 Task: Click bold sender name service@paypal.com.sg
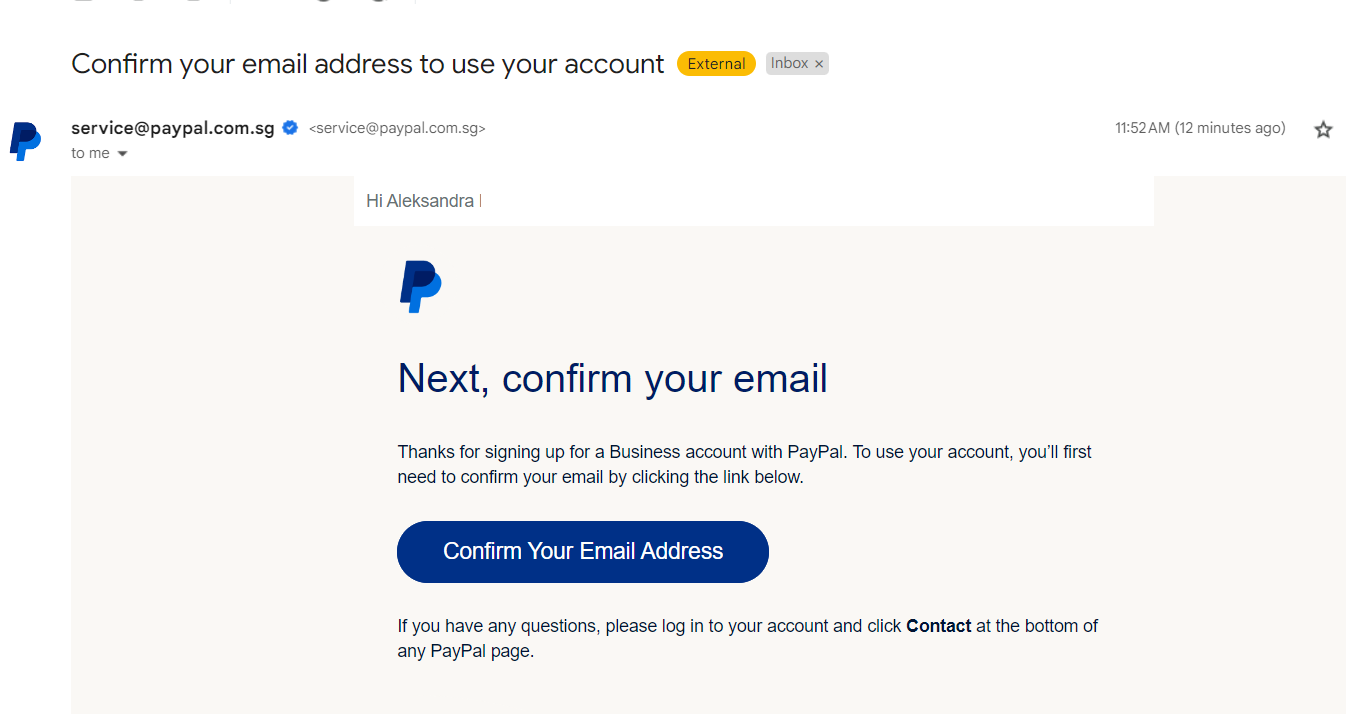pyautogui.click(x=173, y=128)
